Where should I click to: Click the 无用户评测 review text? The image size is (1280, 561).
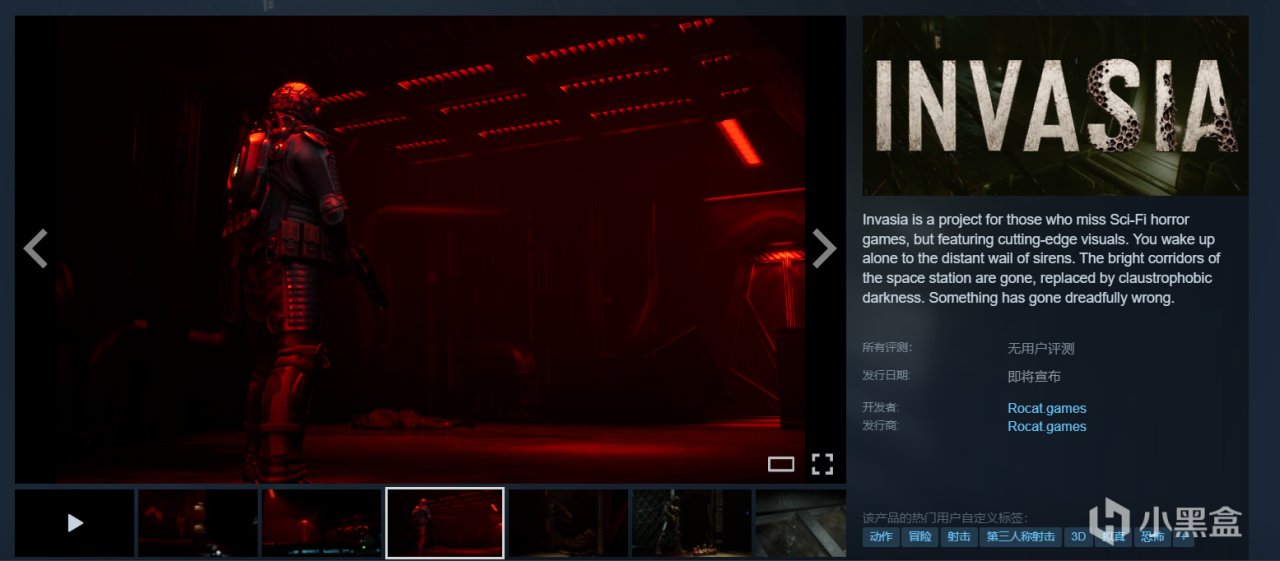click(x=1041, y=349)
